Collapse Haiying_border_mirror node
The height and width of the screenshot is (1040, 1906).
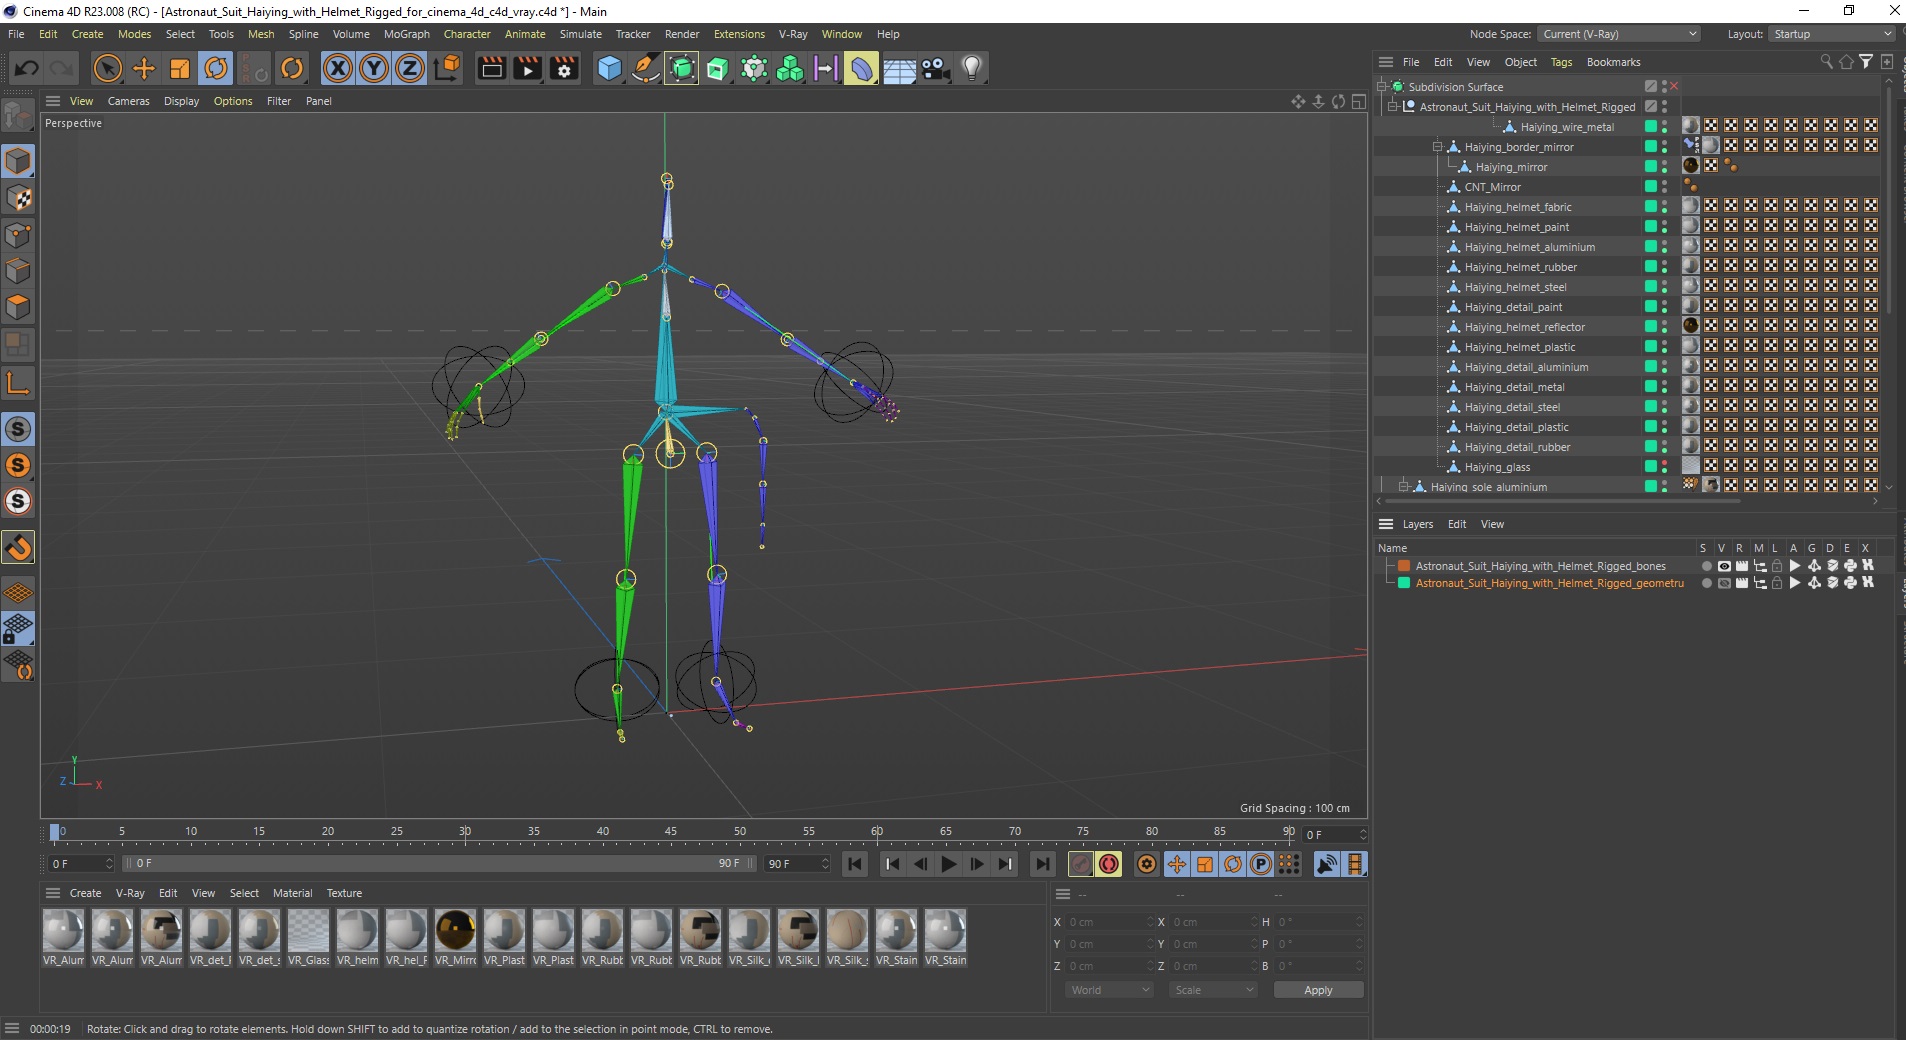click(x=1438, y=147)
